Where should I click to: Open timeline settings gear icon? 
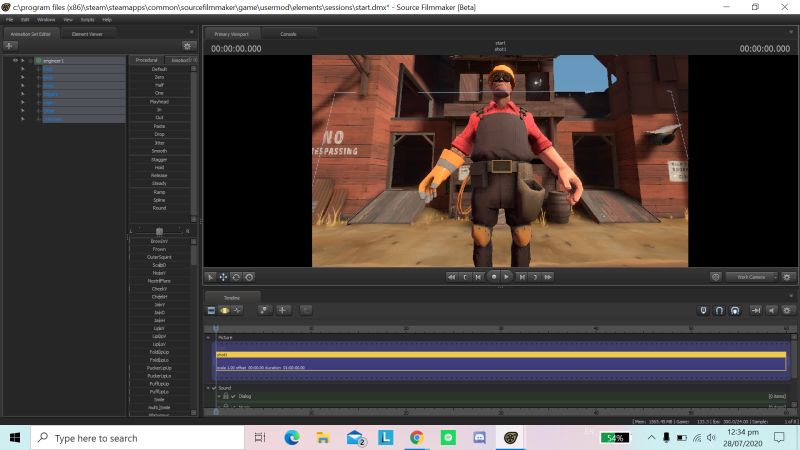point(787,310)
